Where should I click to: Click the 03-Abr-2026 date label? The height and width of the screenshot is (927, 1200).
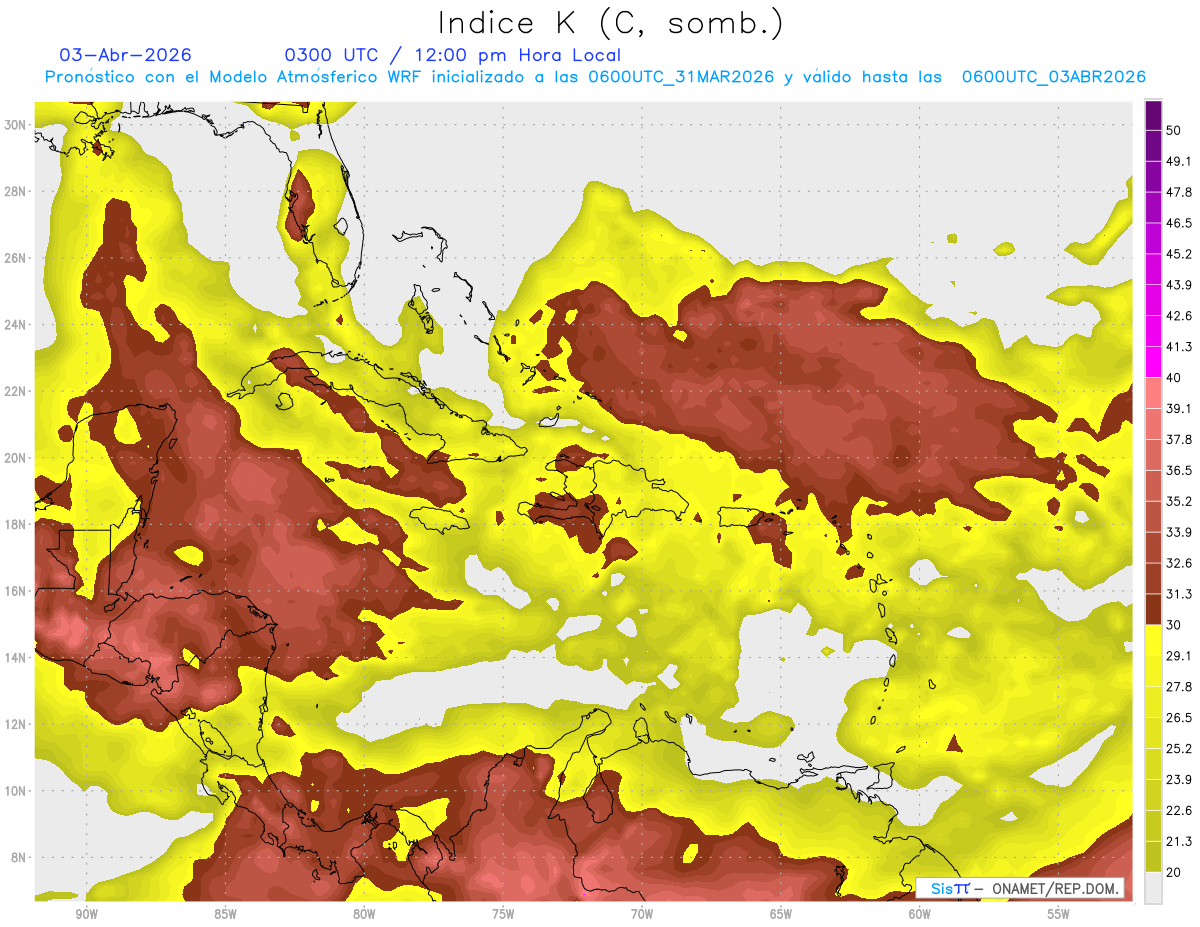click(126, 55)
